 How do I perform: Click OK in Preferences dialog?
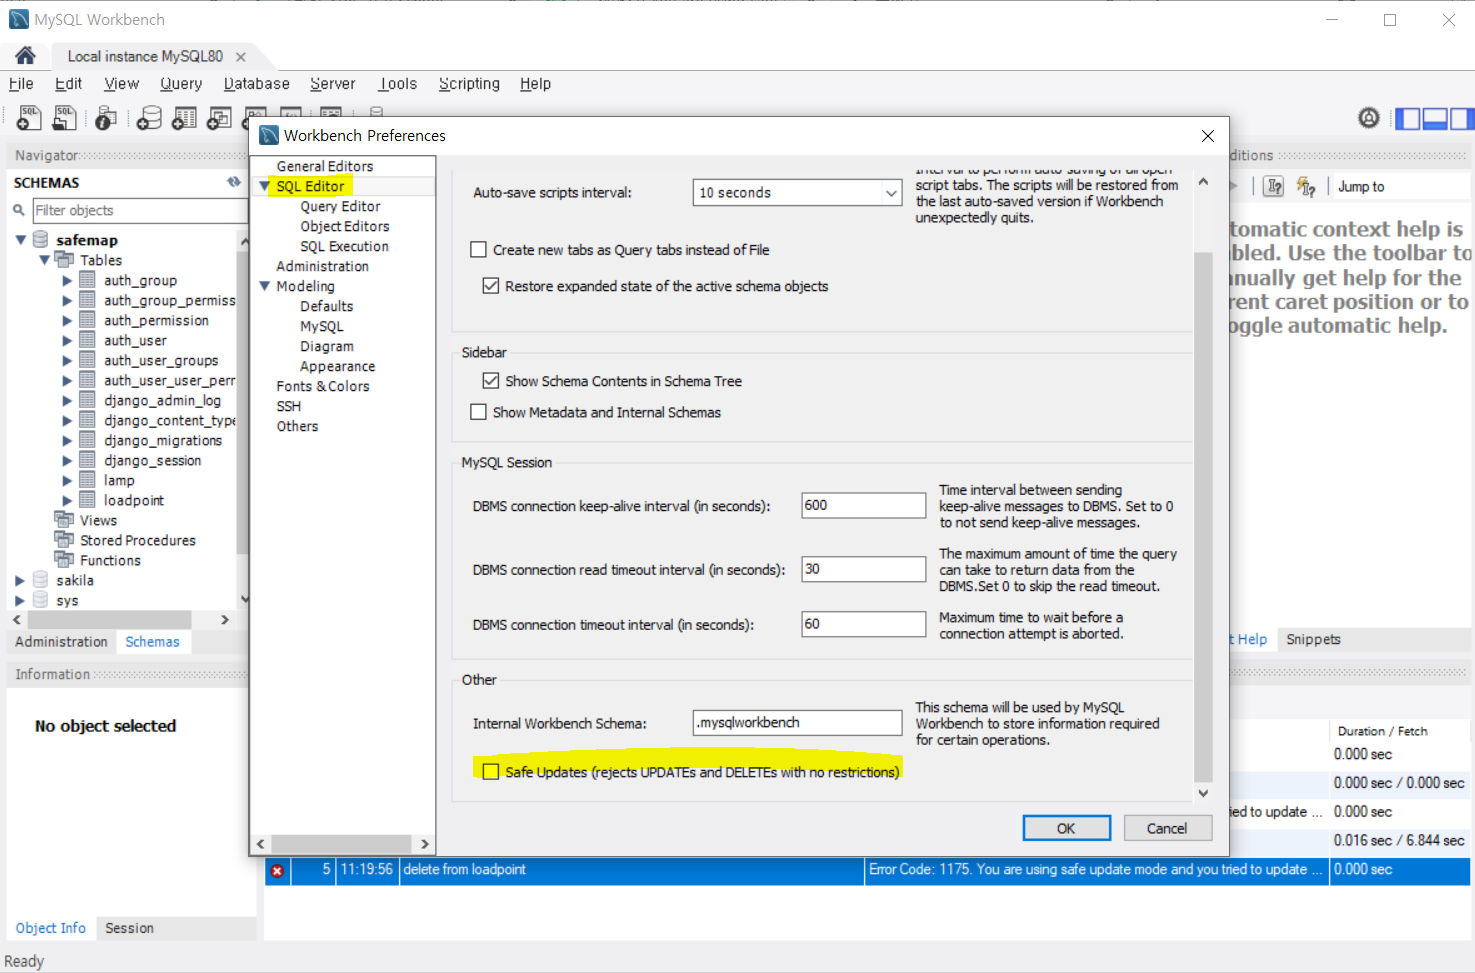[1066, 828]
